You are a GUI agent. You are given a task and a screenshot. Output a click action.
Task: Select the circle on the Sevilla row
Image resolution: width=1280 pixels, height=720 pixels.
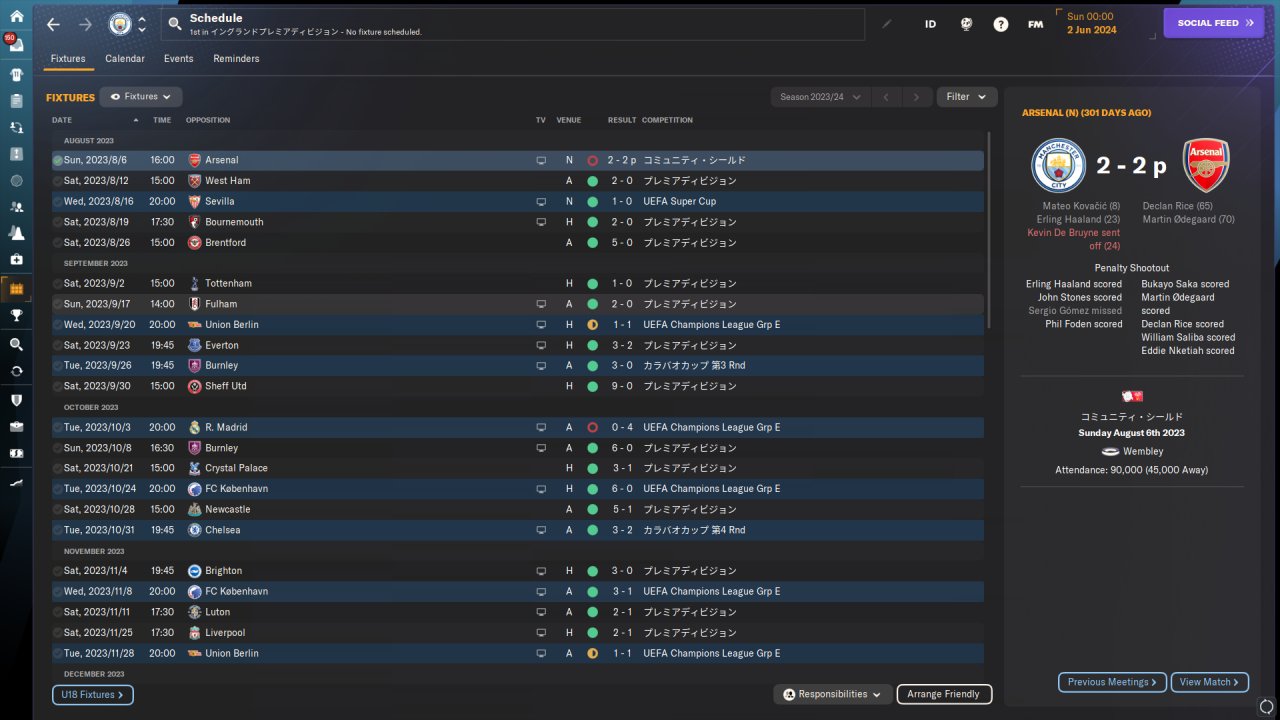[x=57, y=201]
